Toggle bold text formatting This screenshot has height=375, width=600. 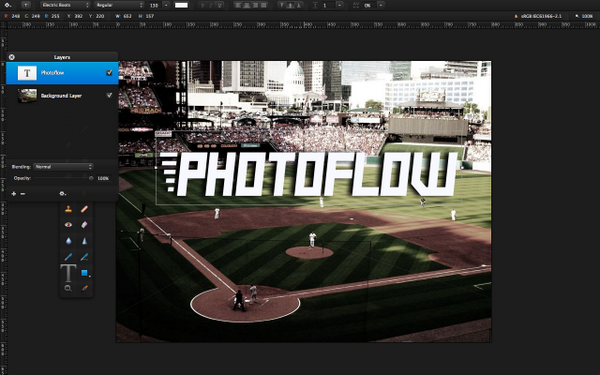coord(203,5)
